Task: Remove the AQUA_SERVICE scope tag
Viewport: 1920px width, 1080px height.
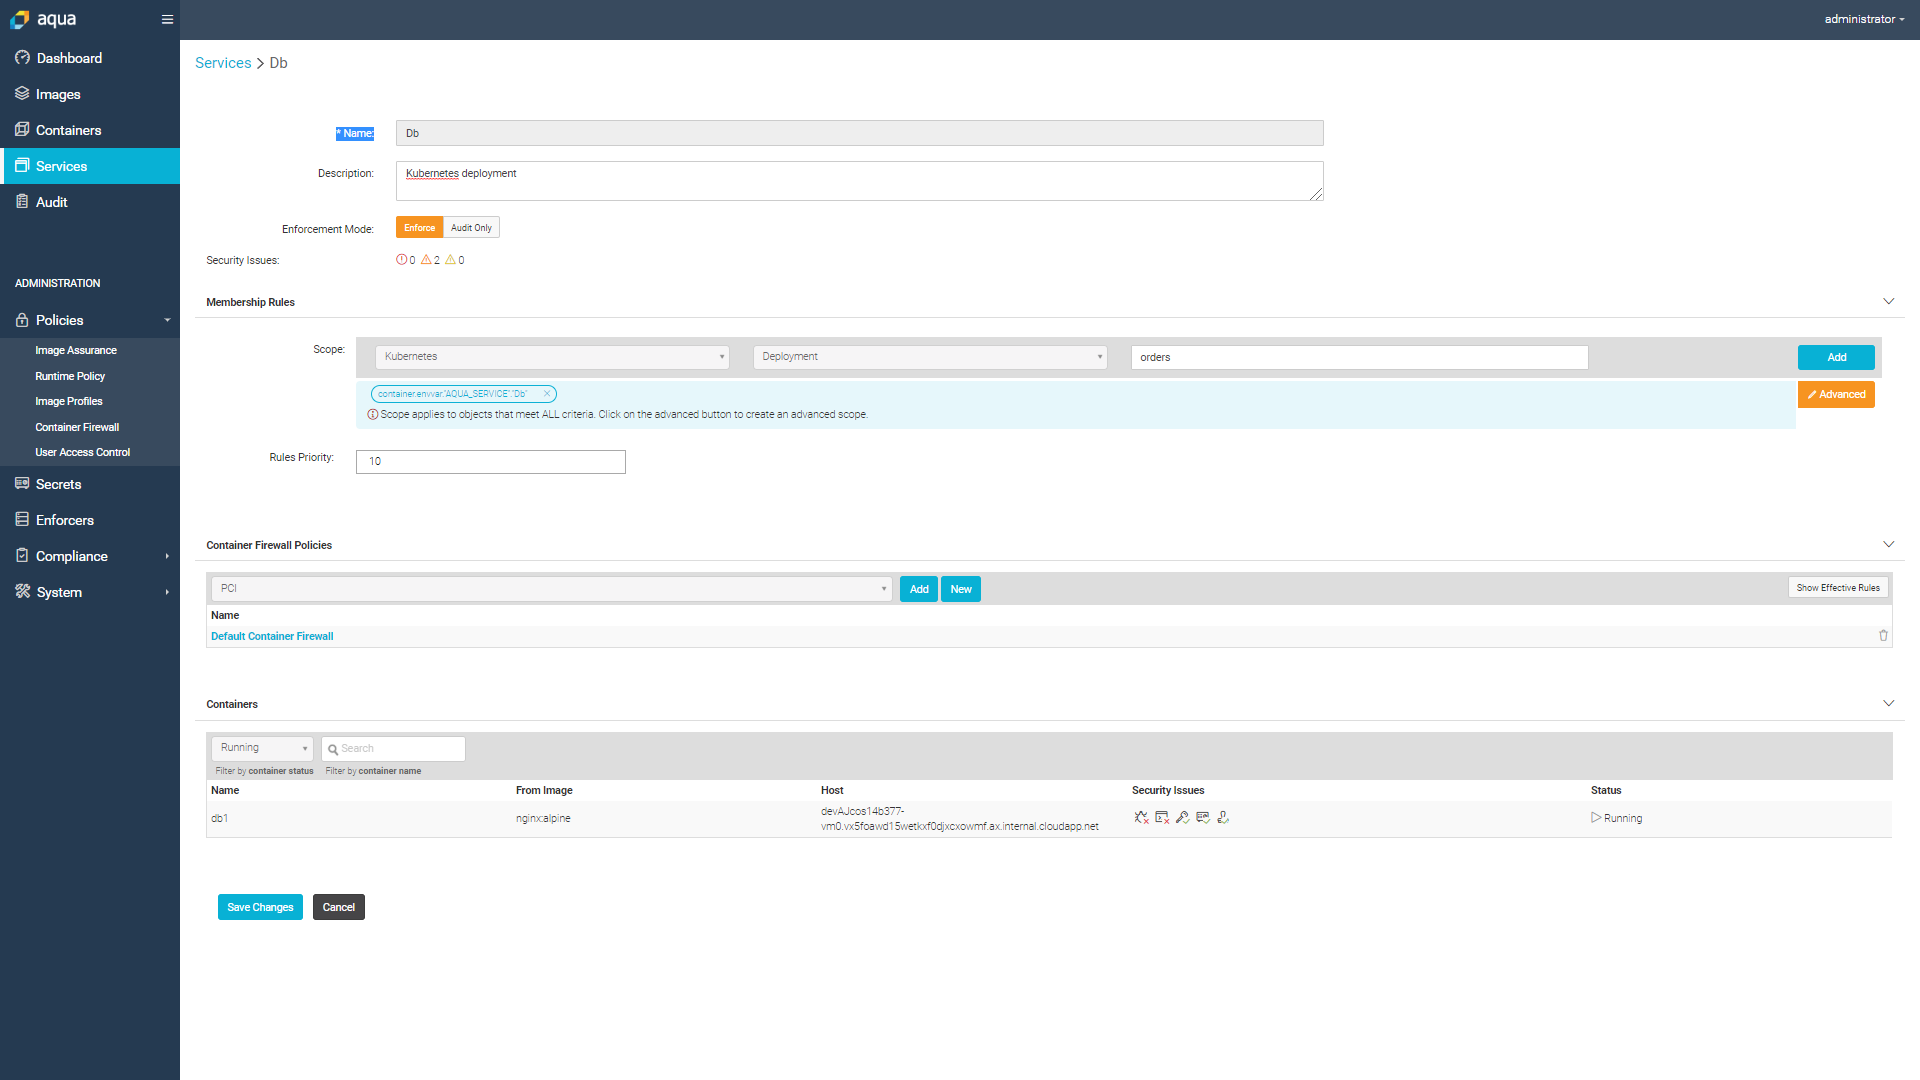Action: [x=547, y=394]
